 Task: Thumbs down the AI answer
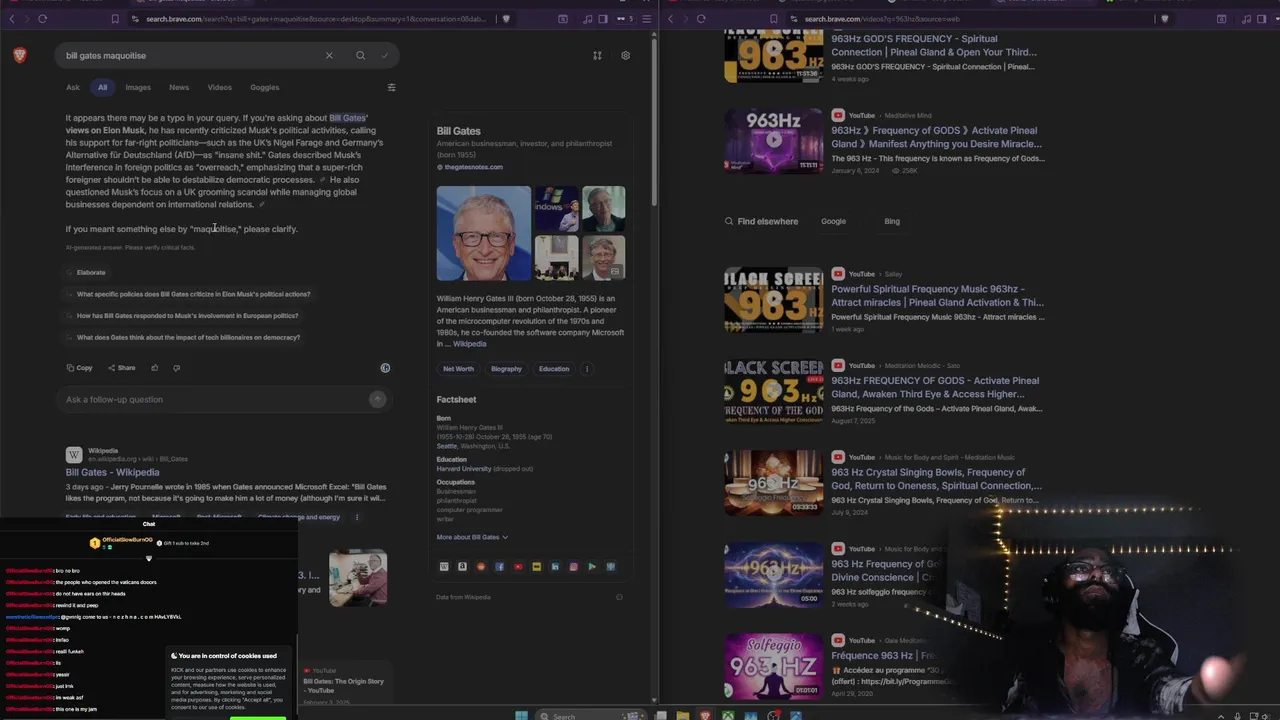click(177, 368)
